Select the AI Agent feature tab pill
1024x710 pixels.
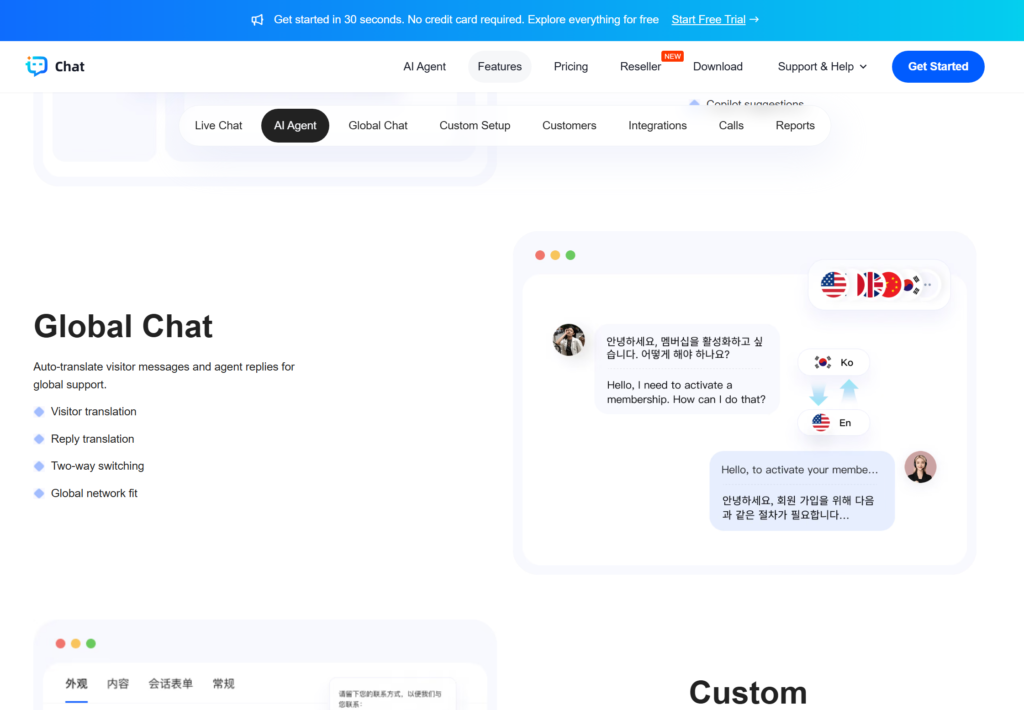coord(295,125)
